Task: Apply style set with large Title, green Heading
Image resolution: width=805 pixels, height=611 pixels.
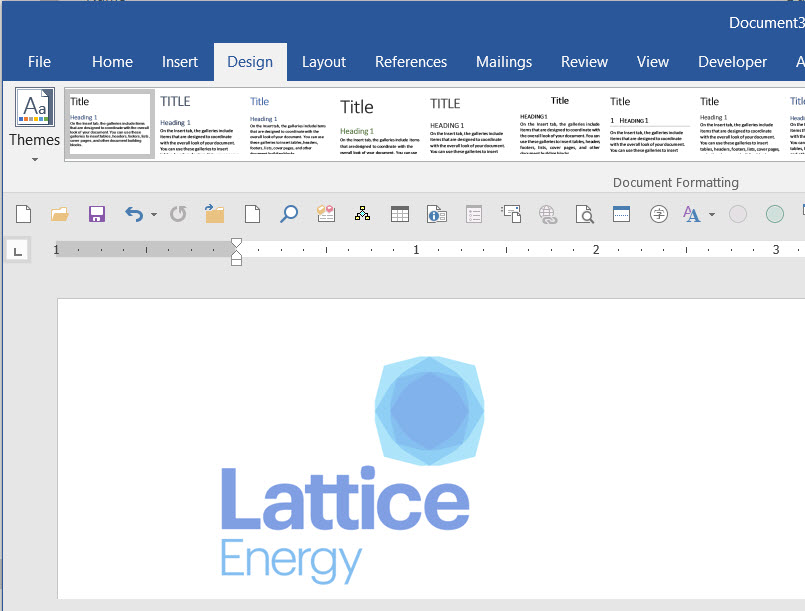Action: click(x=379, y=124)
